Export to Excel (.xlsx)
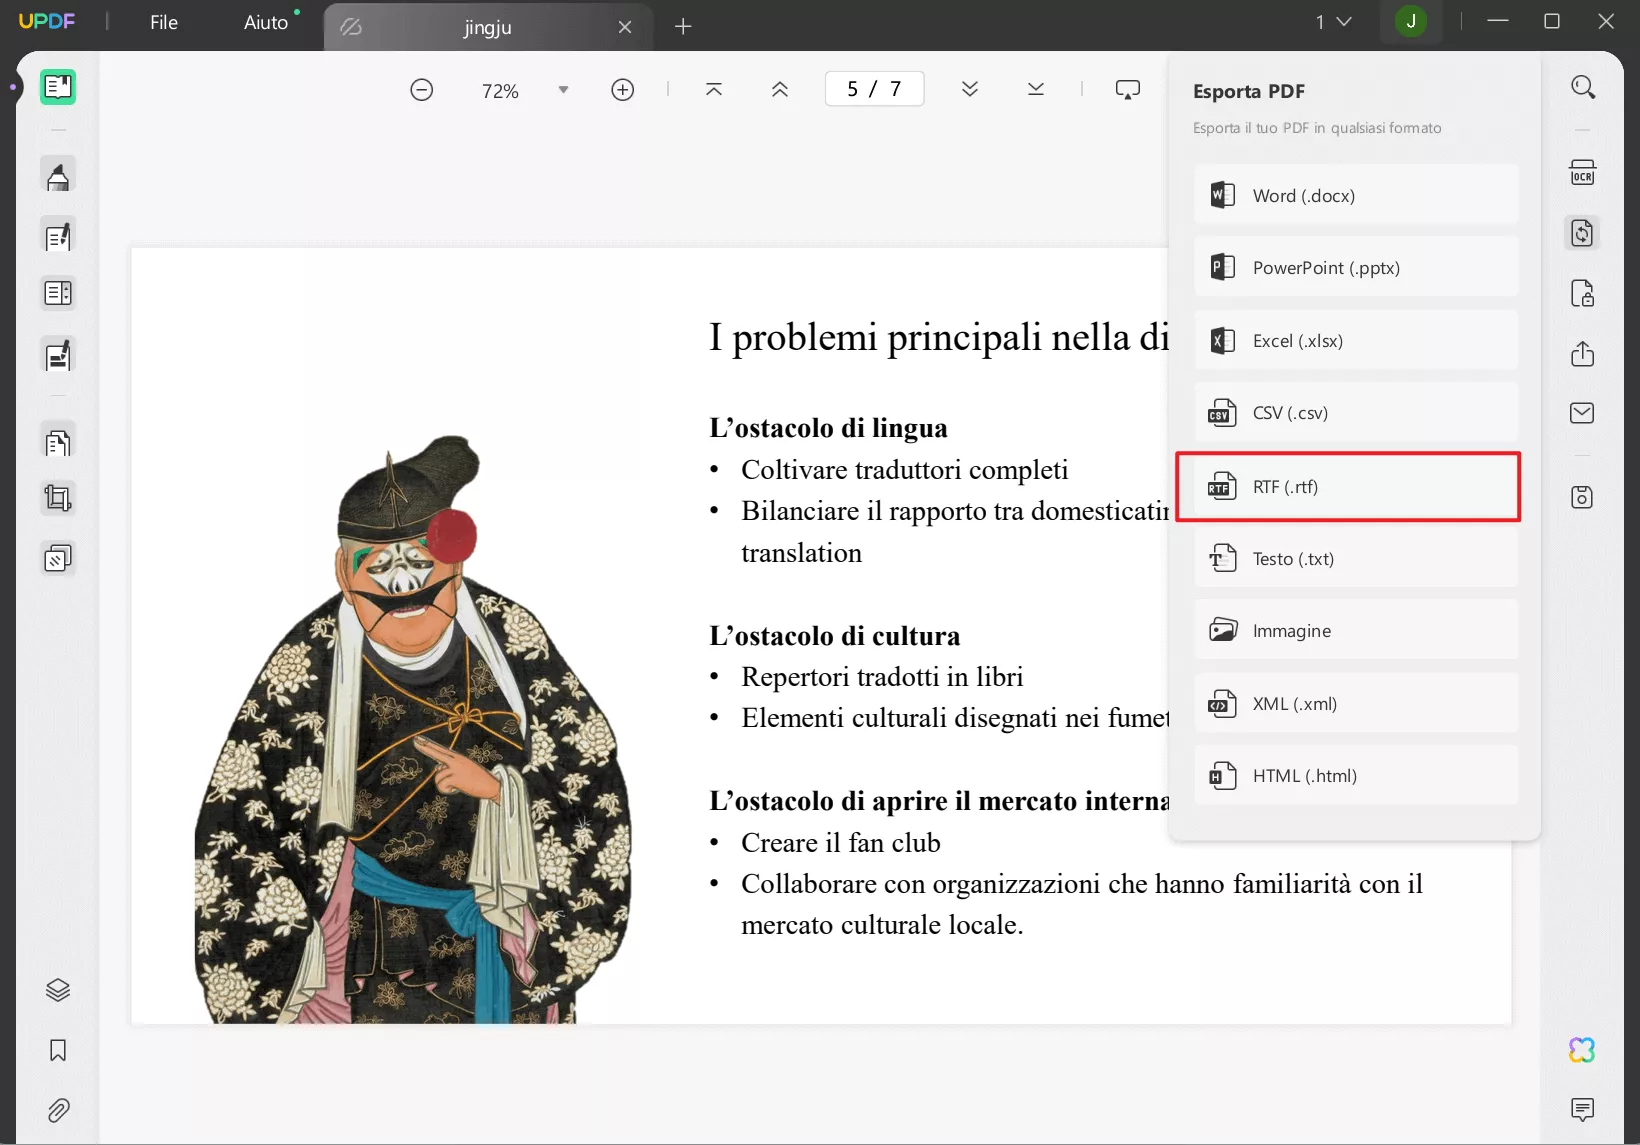Screen dimensions: 1640x1145 [x=1356, y=340]
